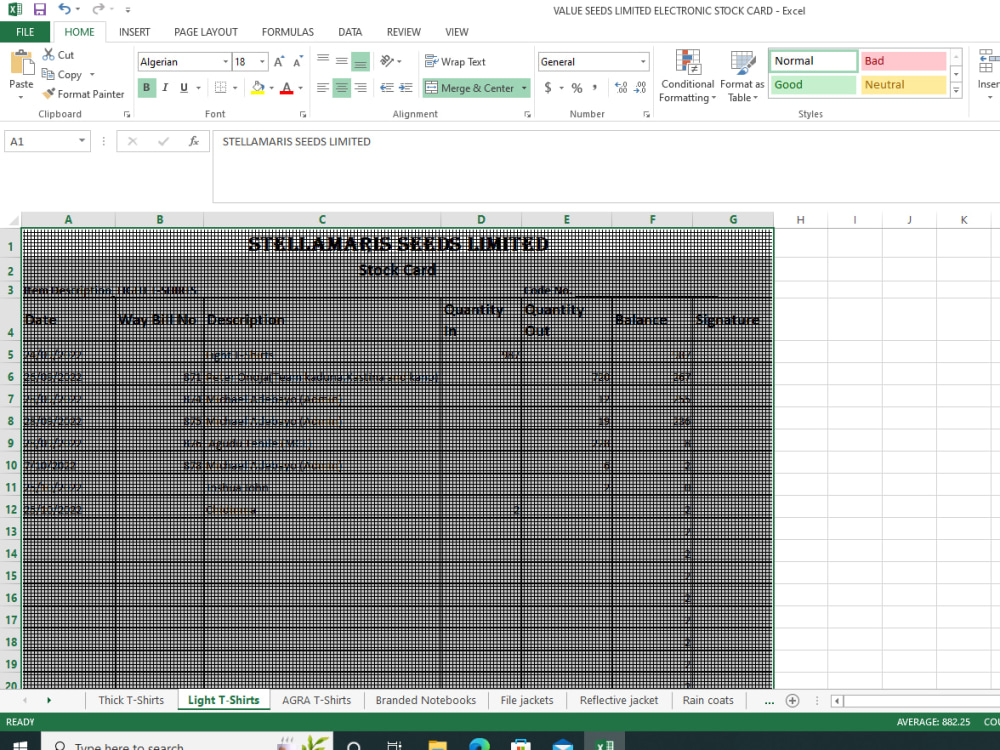The width and height of the screenshot is (1000, 750).
Task: Open the General number format dropdown
Action: click(x=643, y=62)
